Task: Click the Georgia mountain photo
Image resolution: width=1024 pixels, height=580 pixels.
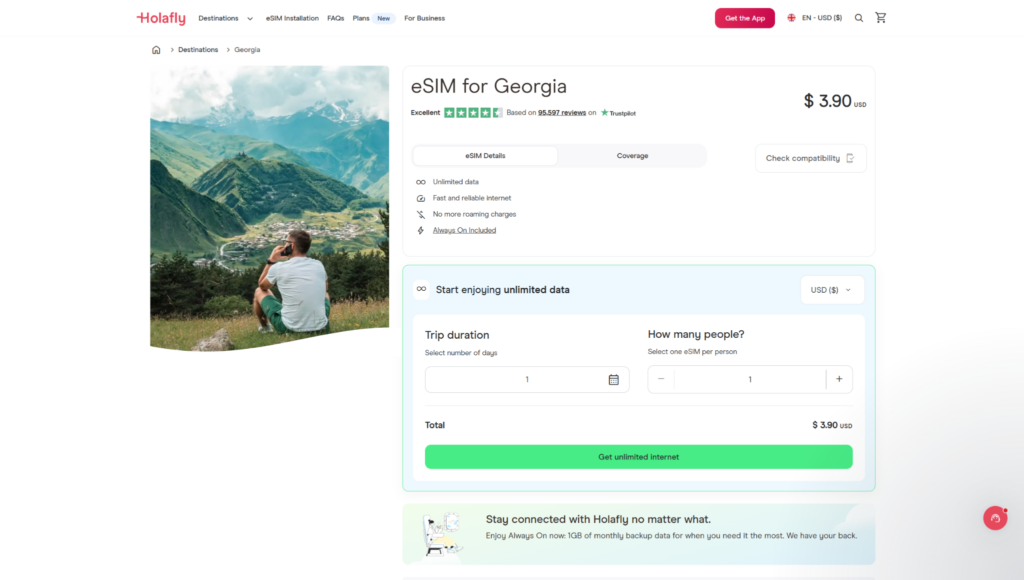Action: [270, 208]
